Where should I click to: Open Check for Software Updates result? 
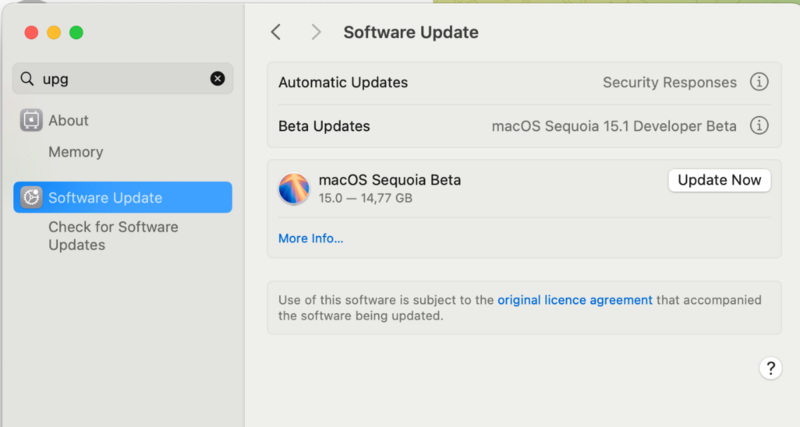pyautogui.click(x=113, y=236)
